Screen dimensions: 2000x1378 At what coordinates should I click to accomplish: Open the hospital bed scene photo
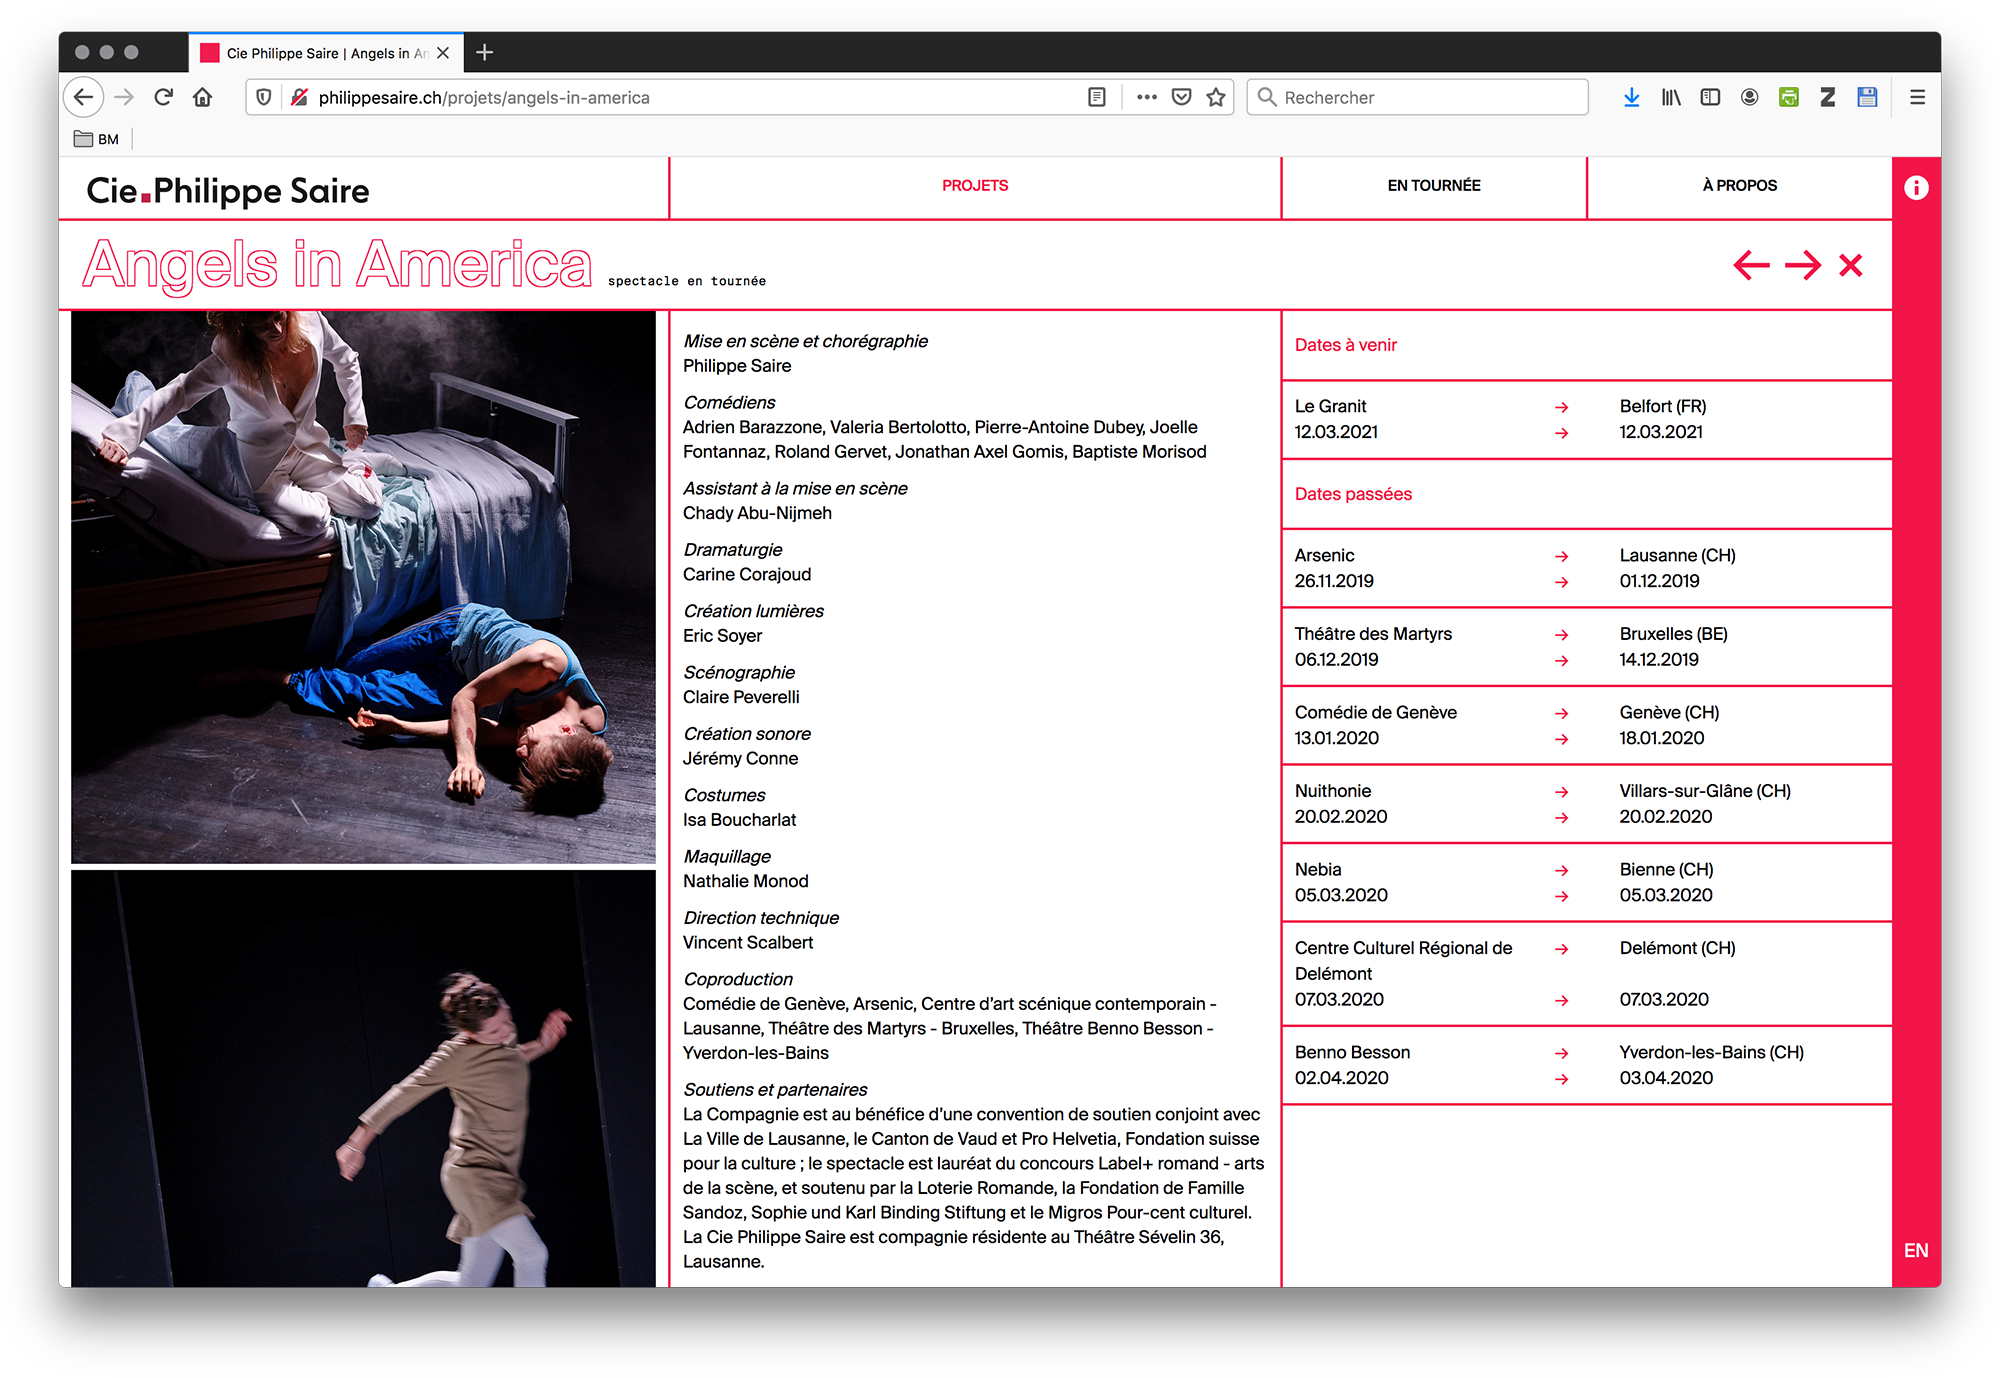click(x=363, y=587)
